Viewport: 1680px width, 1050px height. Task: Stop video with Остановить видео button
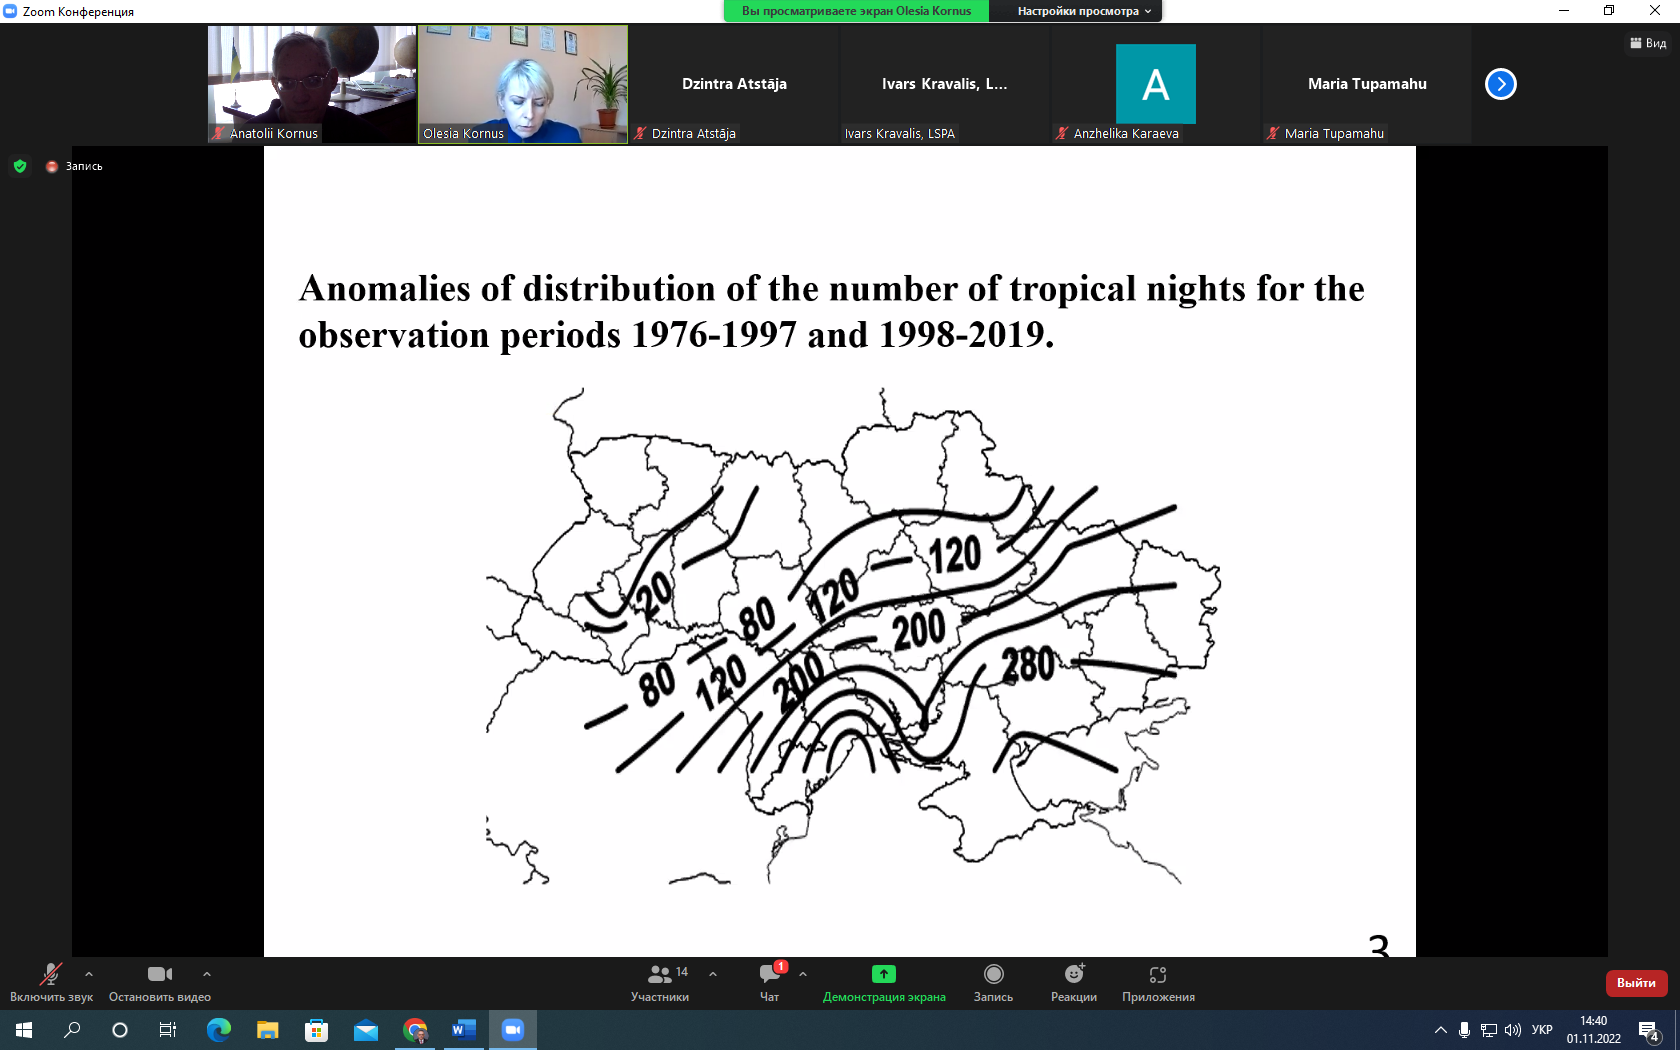coord(159,981)
